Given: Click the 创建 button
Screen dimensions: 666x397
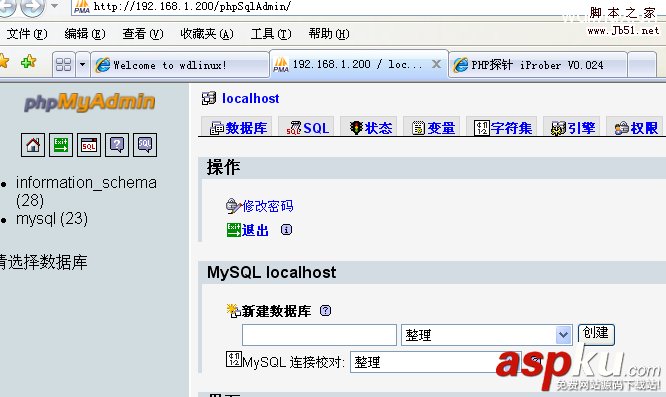Looking at the screenshot, I should click(x=596, y=334).
